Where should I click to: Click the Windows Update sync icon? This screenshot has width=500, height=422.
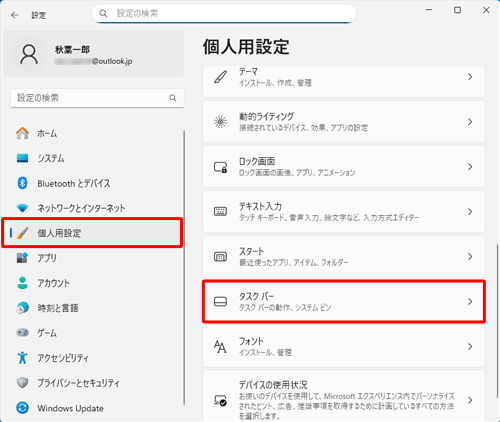[x=22, y=408]
